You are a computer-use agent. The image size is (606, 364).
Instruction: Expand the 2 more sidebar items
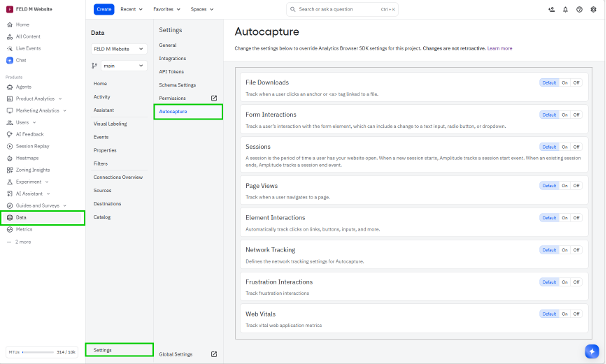tap(19, 242)
